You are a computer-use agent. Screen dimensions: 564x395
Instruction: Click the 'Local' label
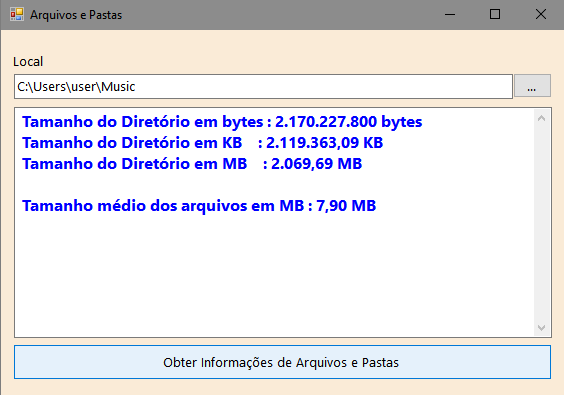pos(28,62)
